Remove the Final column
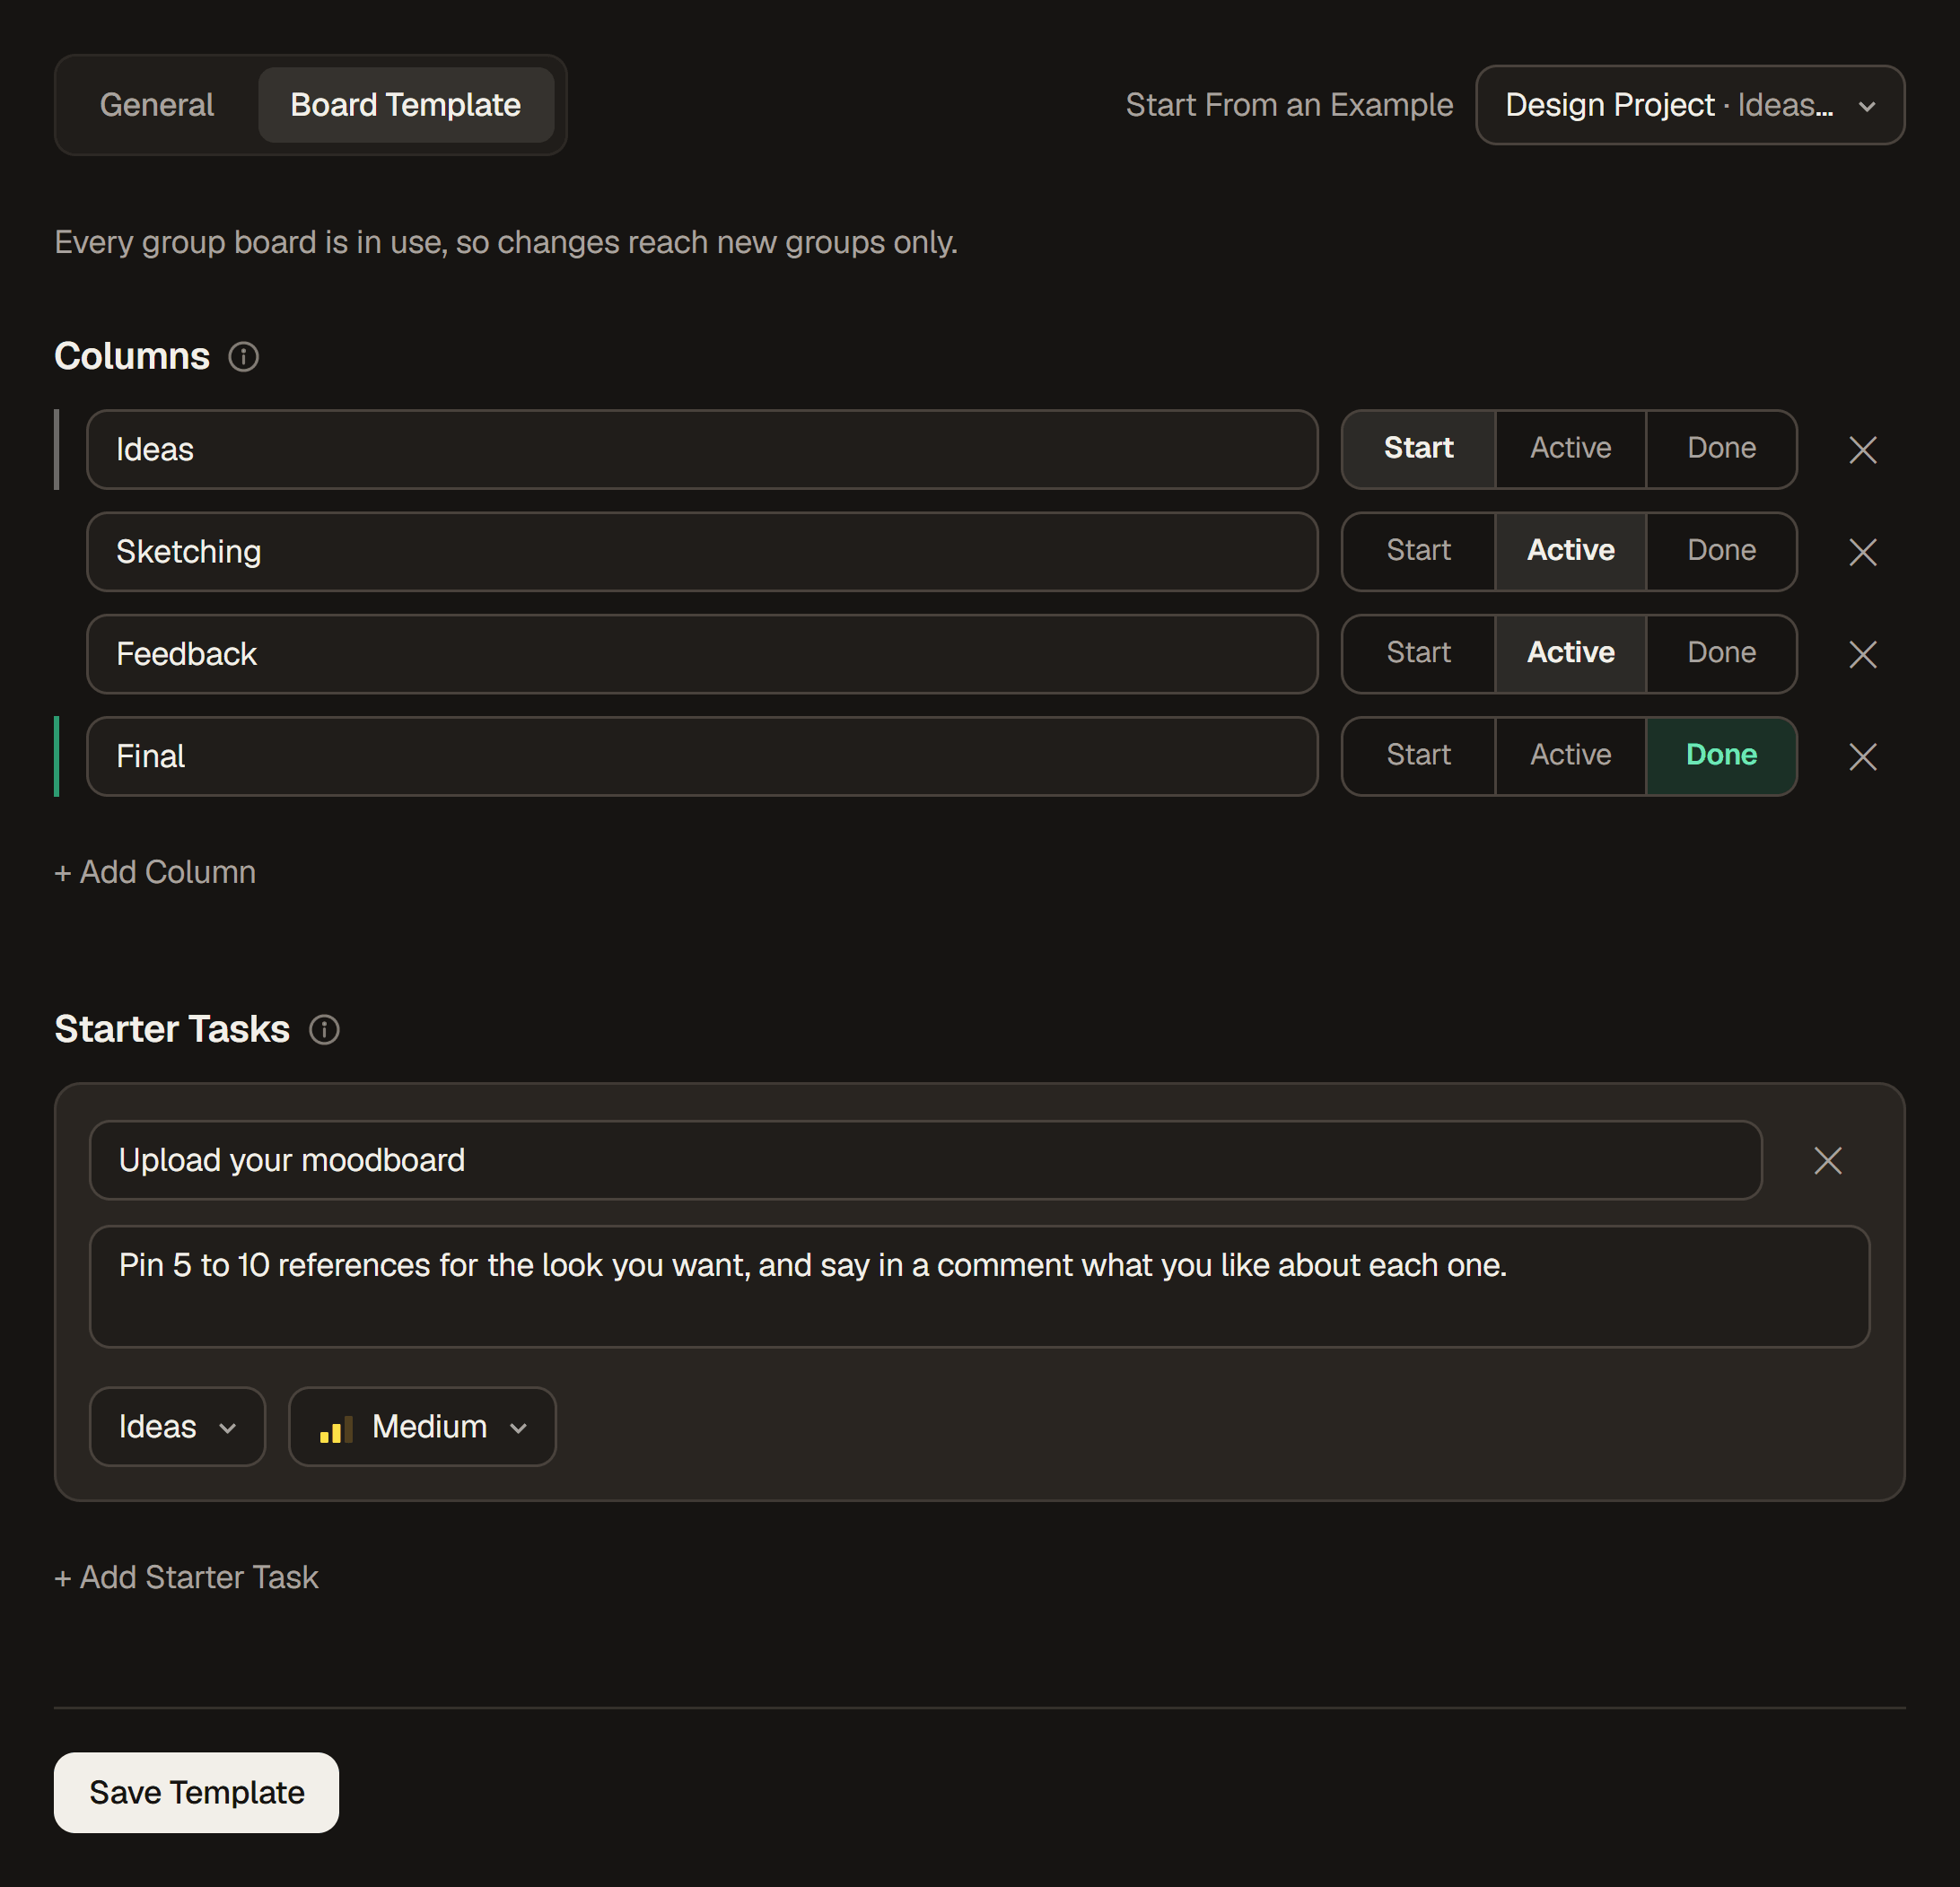 pyautogui.click(x=1862, y=756)
